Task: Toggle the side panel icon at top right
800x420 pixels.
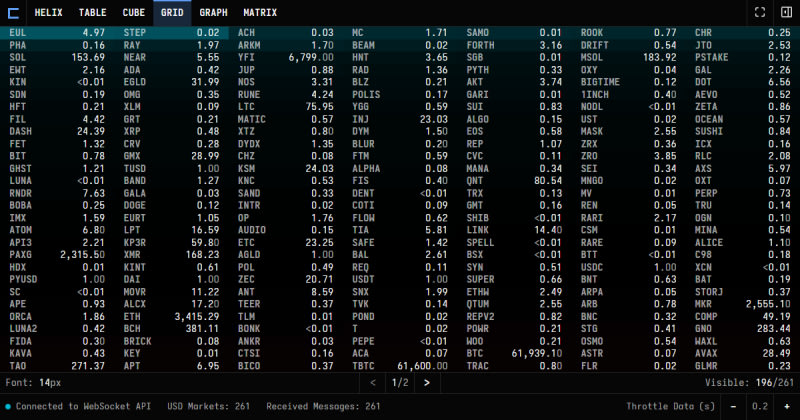Action: point(785,13)
